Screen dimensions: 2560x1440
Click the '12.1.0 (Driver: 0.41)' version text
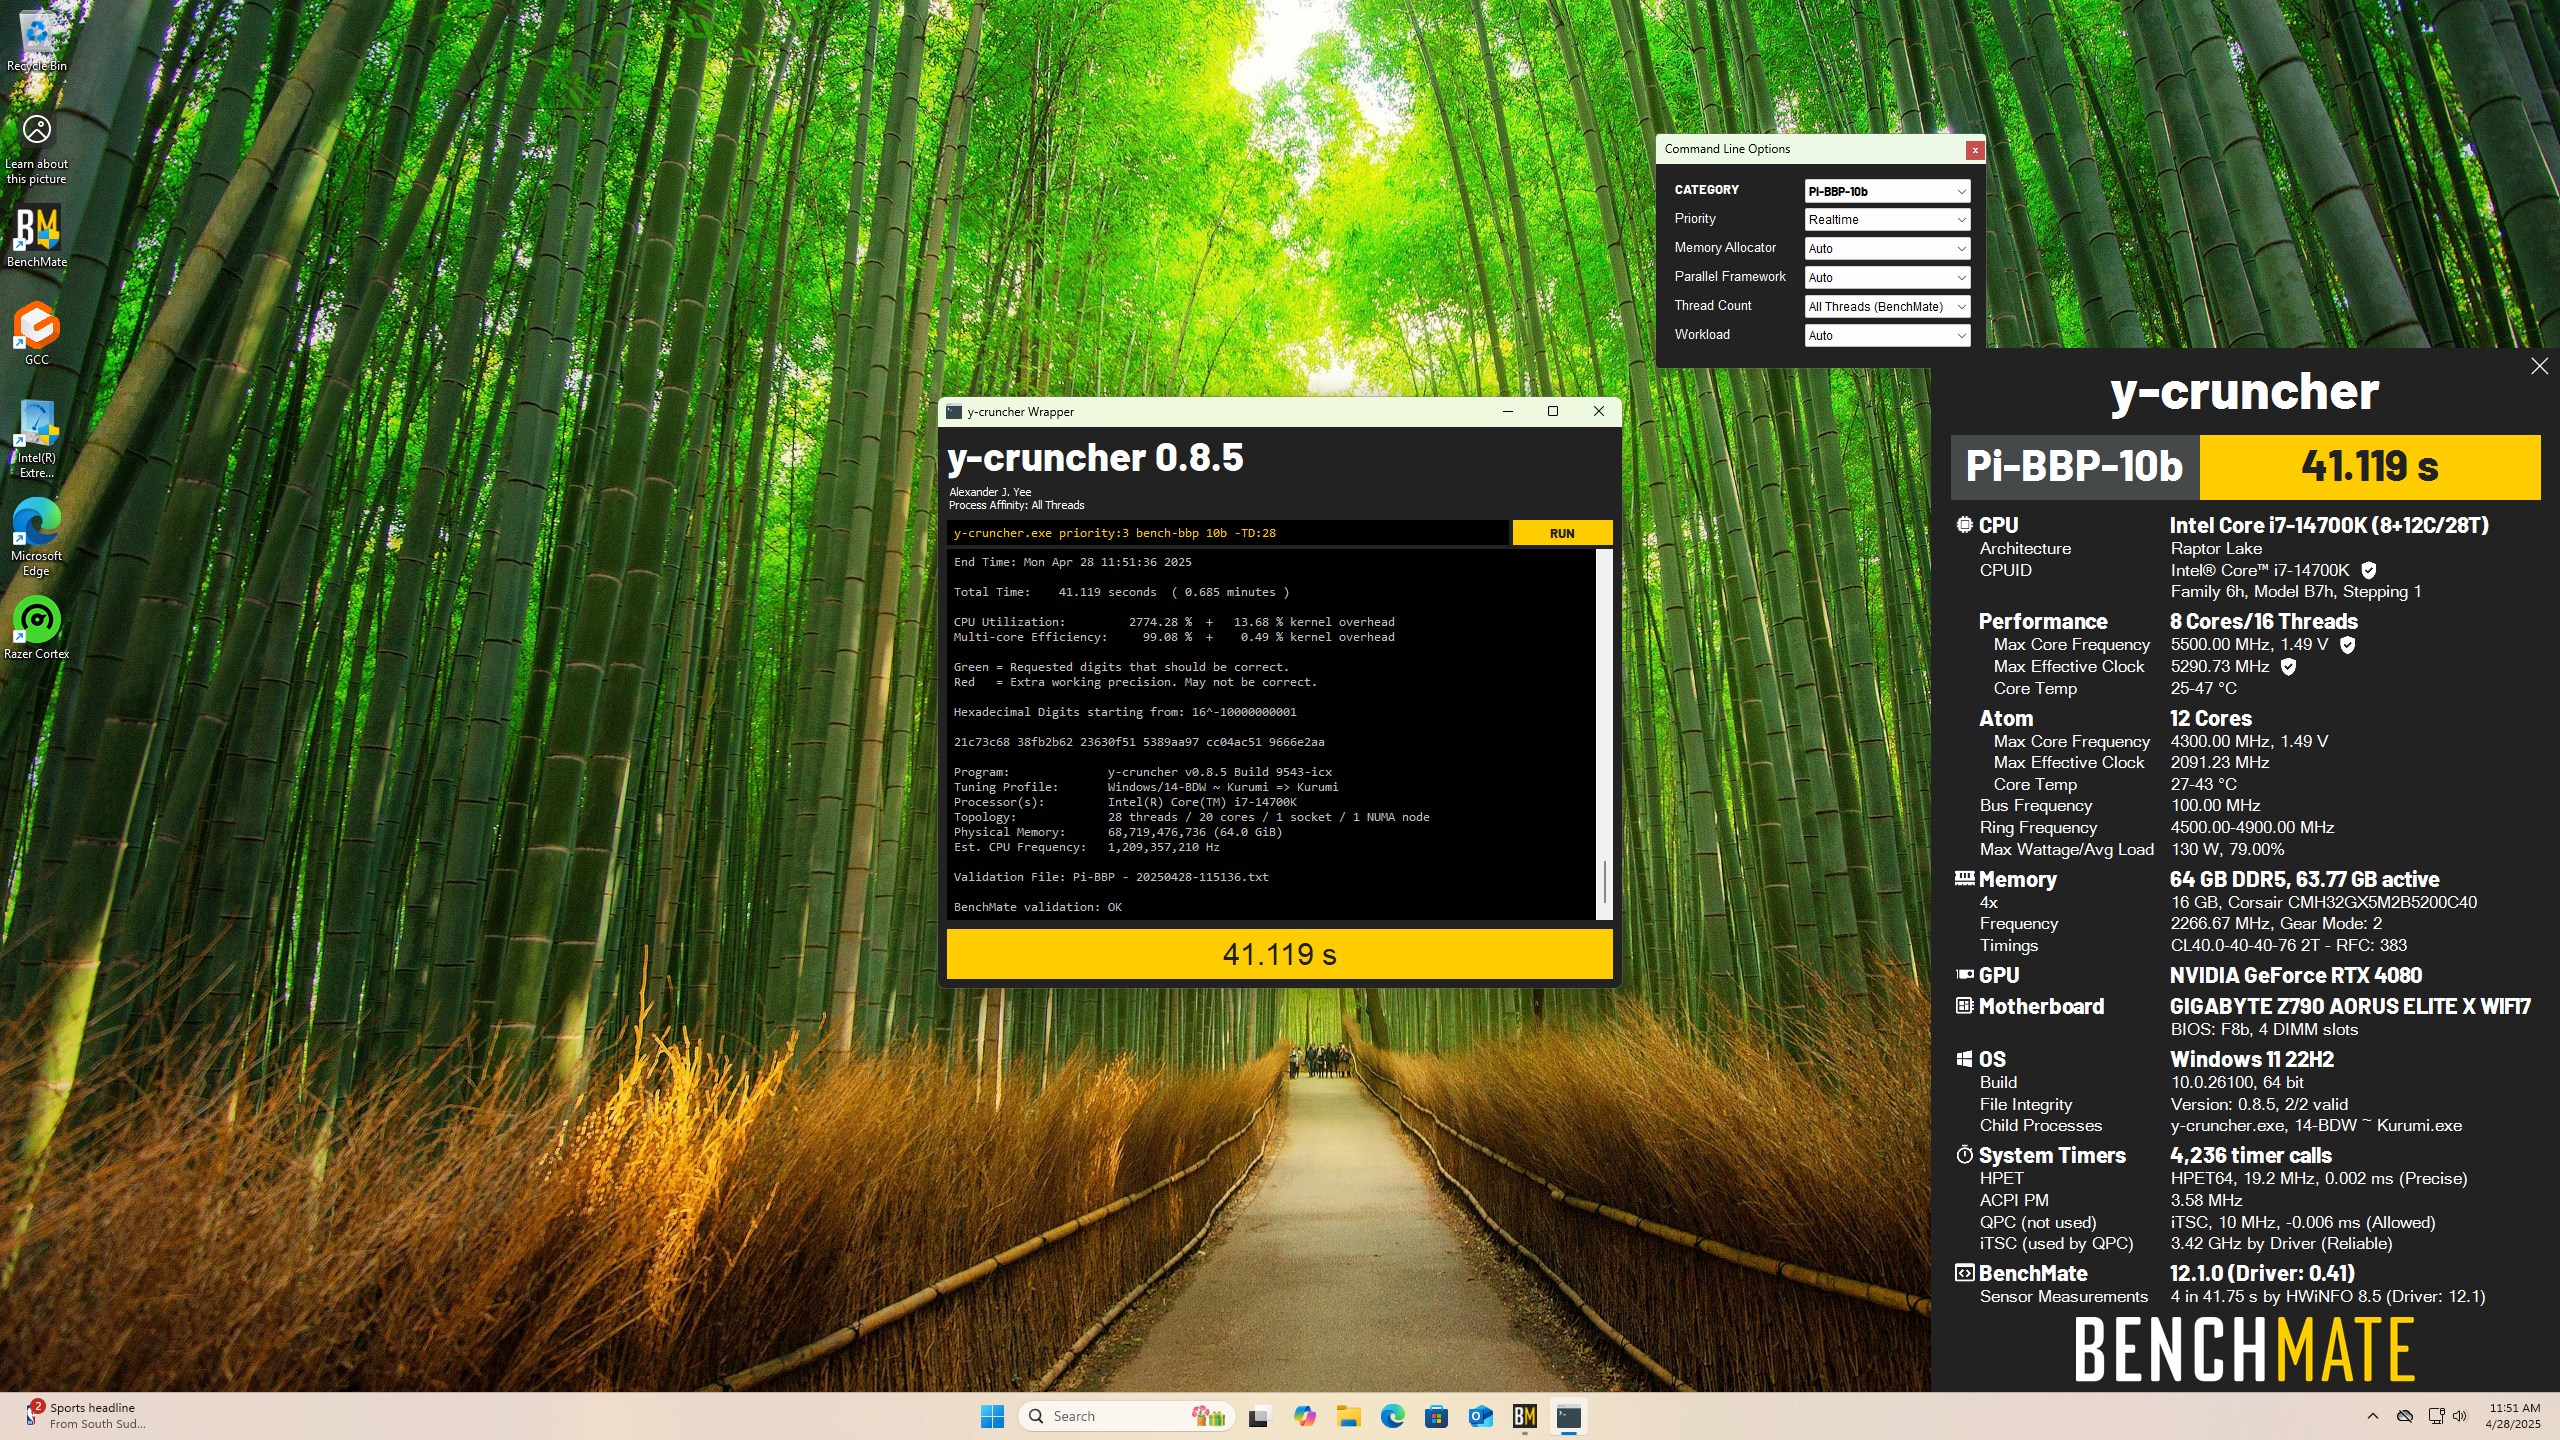coord(2262,1273)
